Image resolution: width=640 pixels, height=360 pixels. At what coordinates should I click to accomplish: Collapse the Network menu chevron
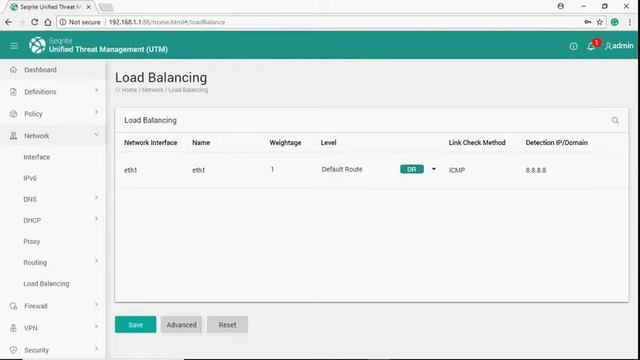[96, 134]
